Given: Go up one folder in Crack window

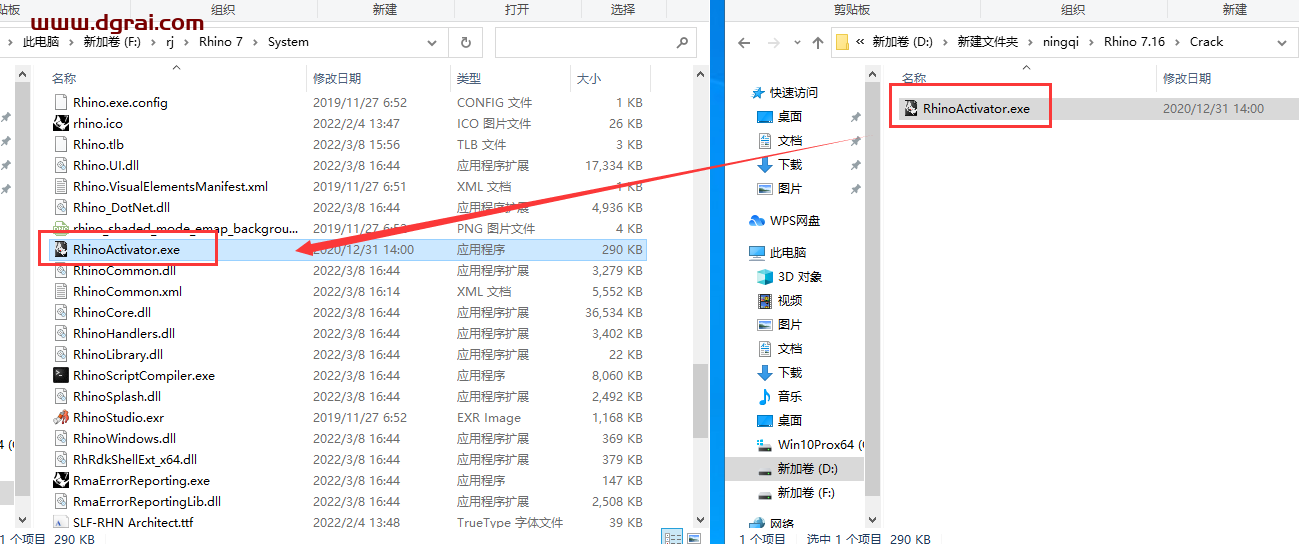Looking at the screenshot, I should [x=818, y=42].
